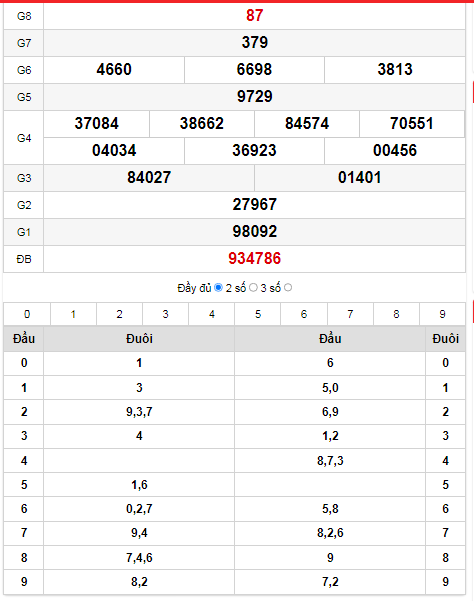Click digit filter tab 0

pos(27,314)
